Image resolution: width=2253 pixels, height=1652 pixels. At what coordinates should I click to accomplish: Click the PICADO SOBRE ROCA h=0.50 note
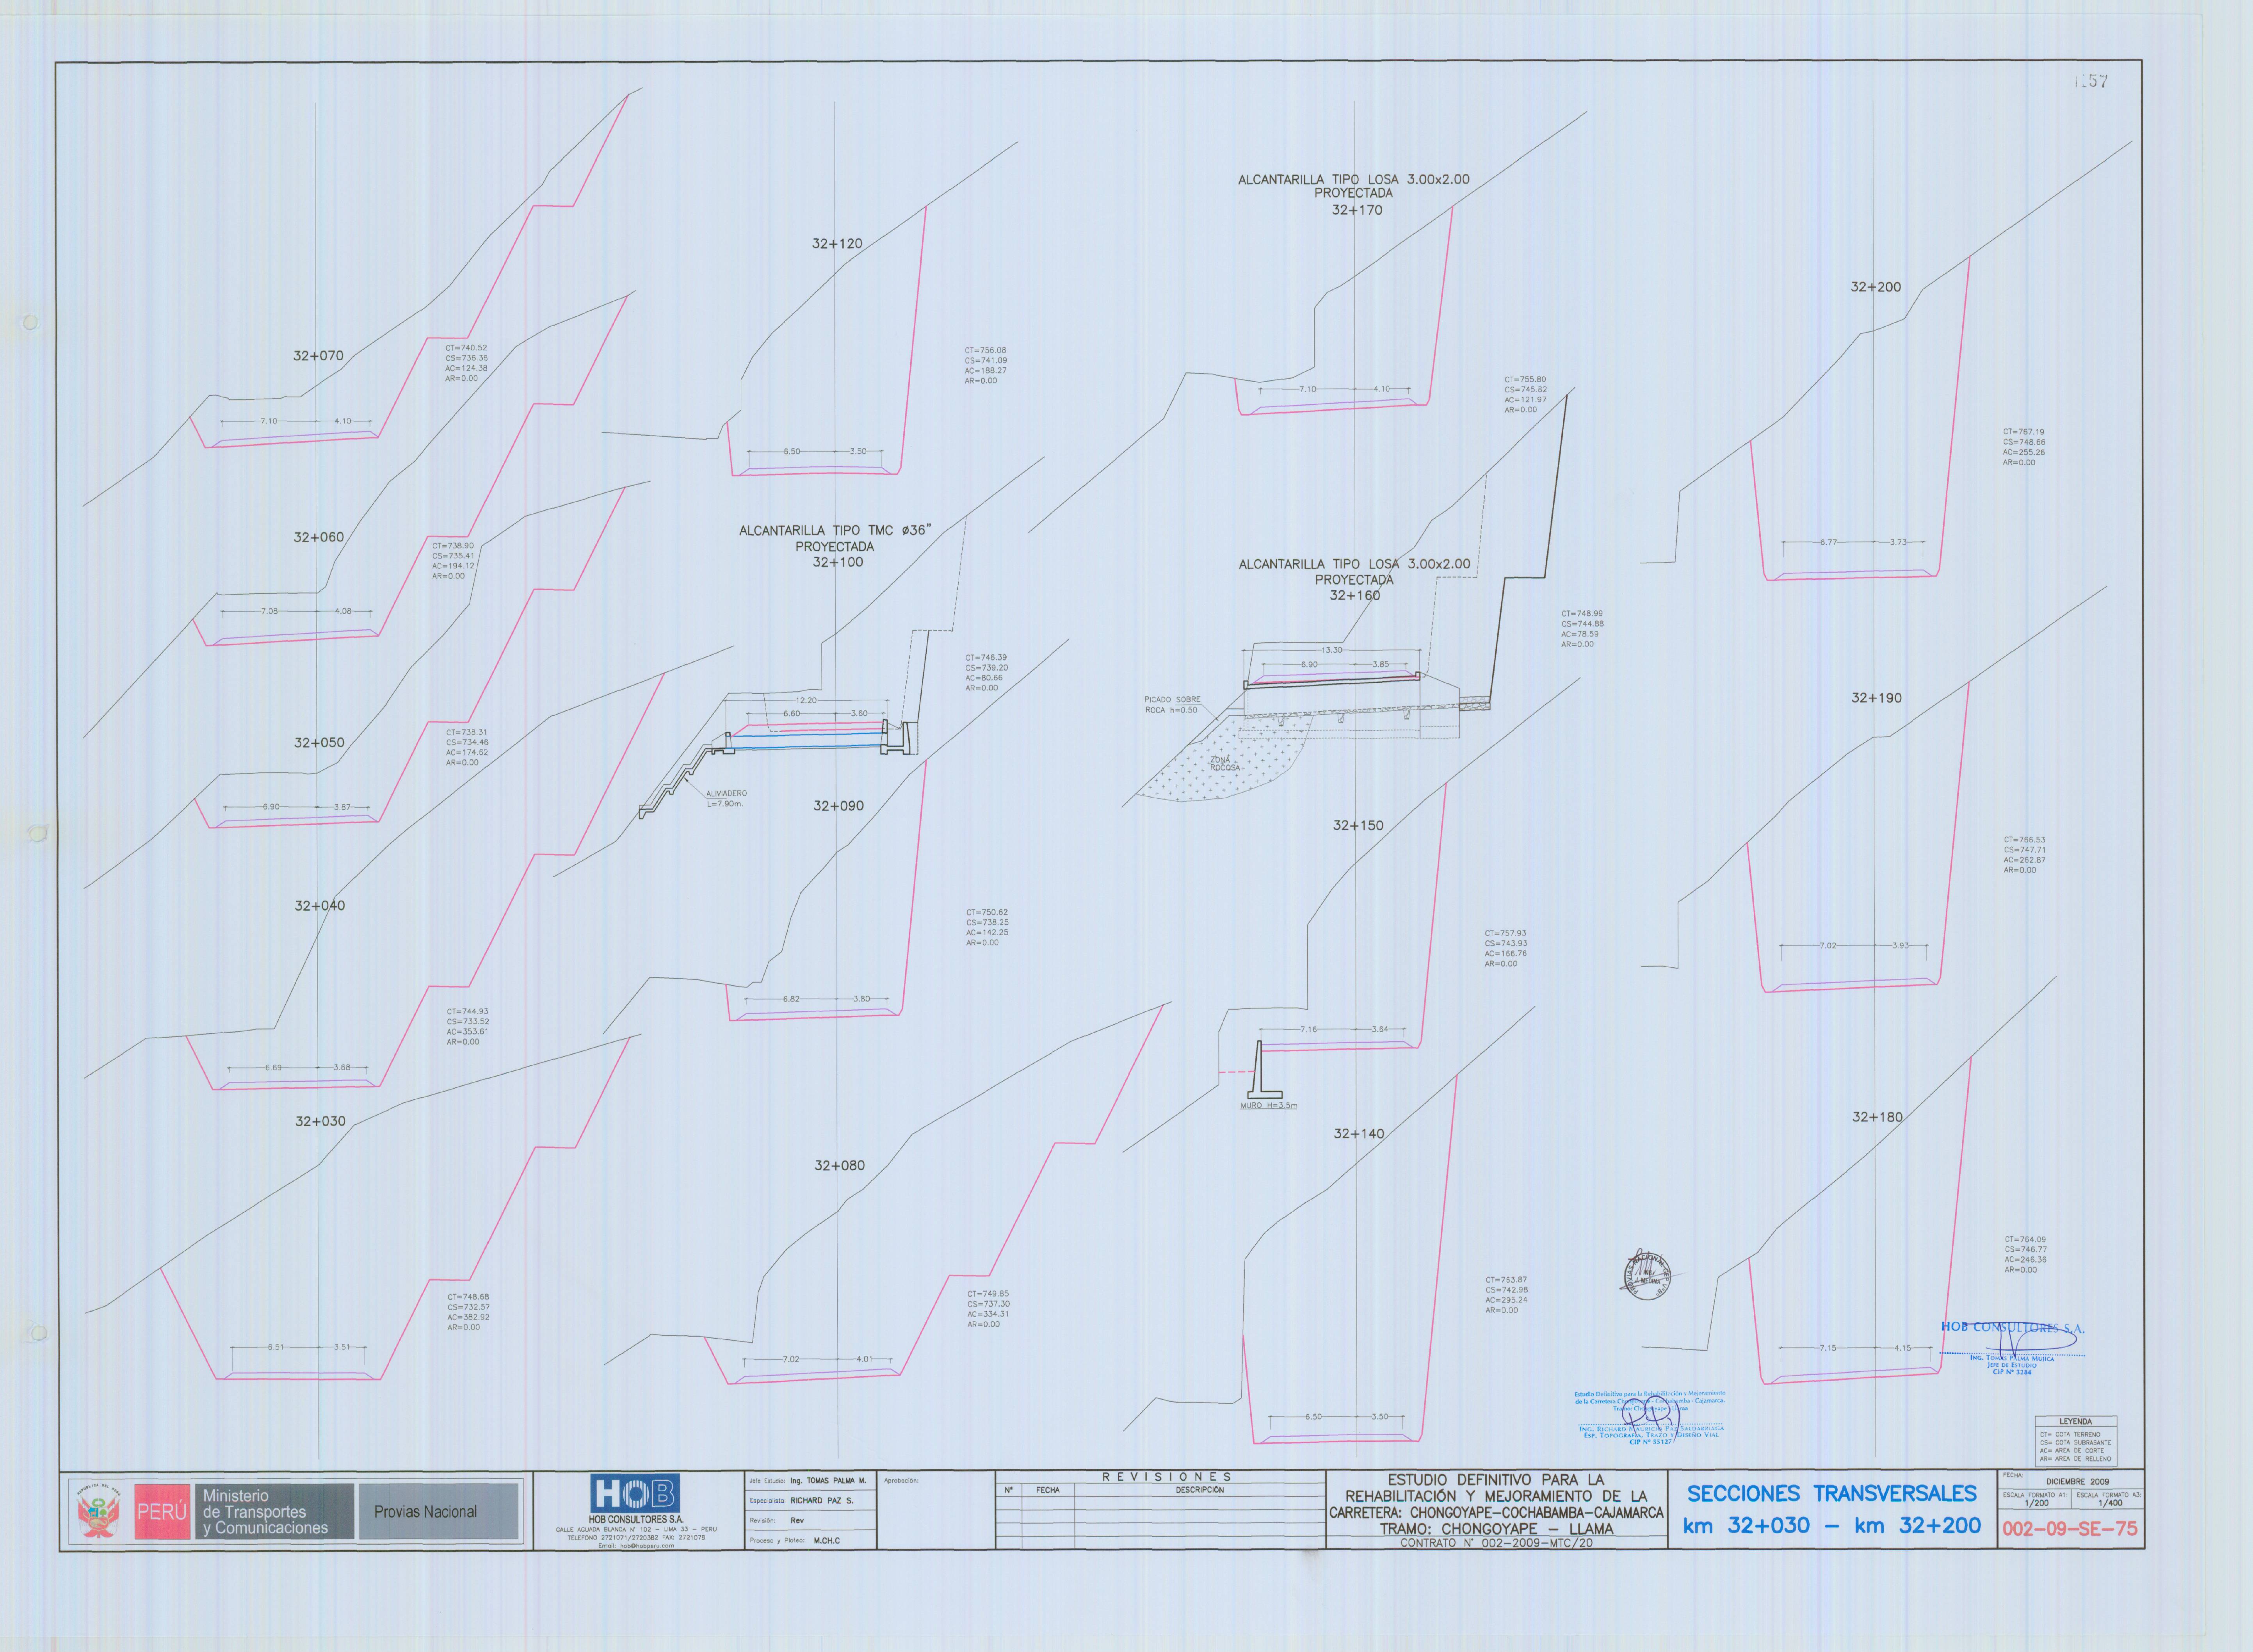tap(1172, 705)
